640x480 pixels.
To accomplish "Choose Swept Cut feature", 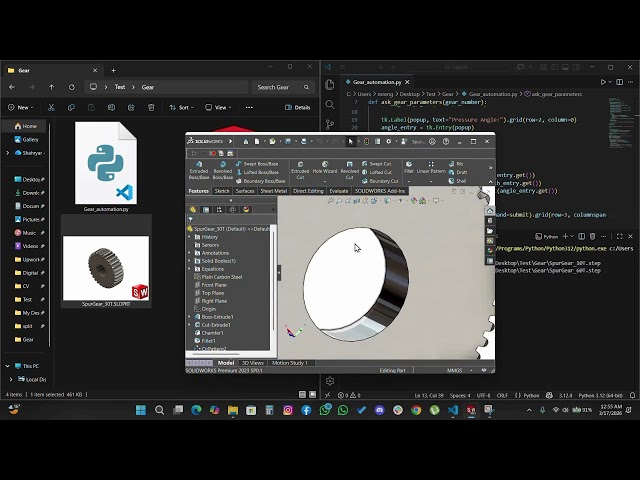I will click(x=376, y=164).
